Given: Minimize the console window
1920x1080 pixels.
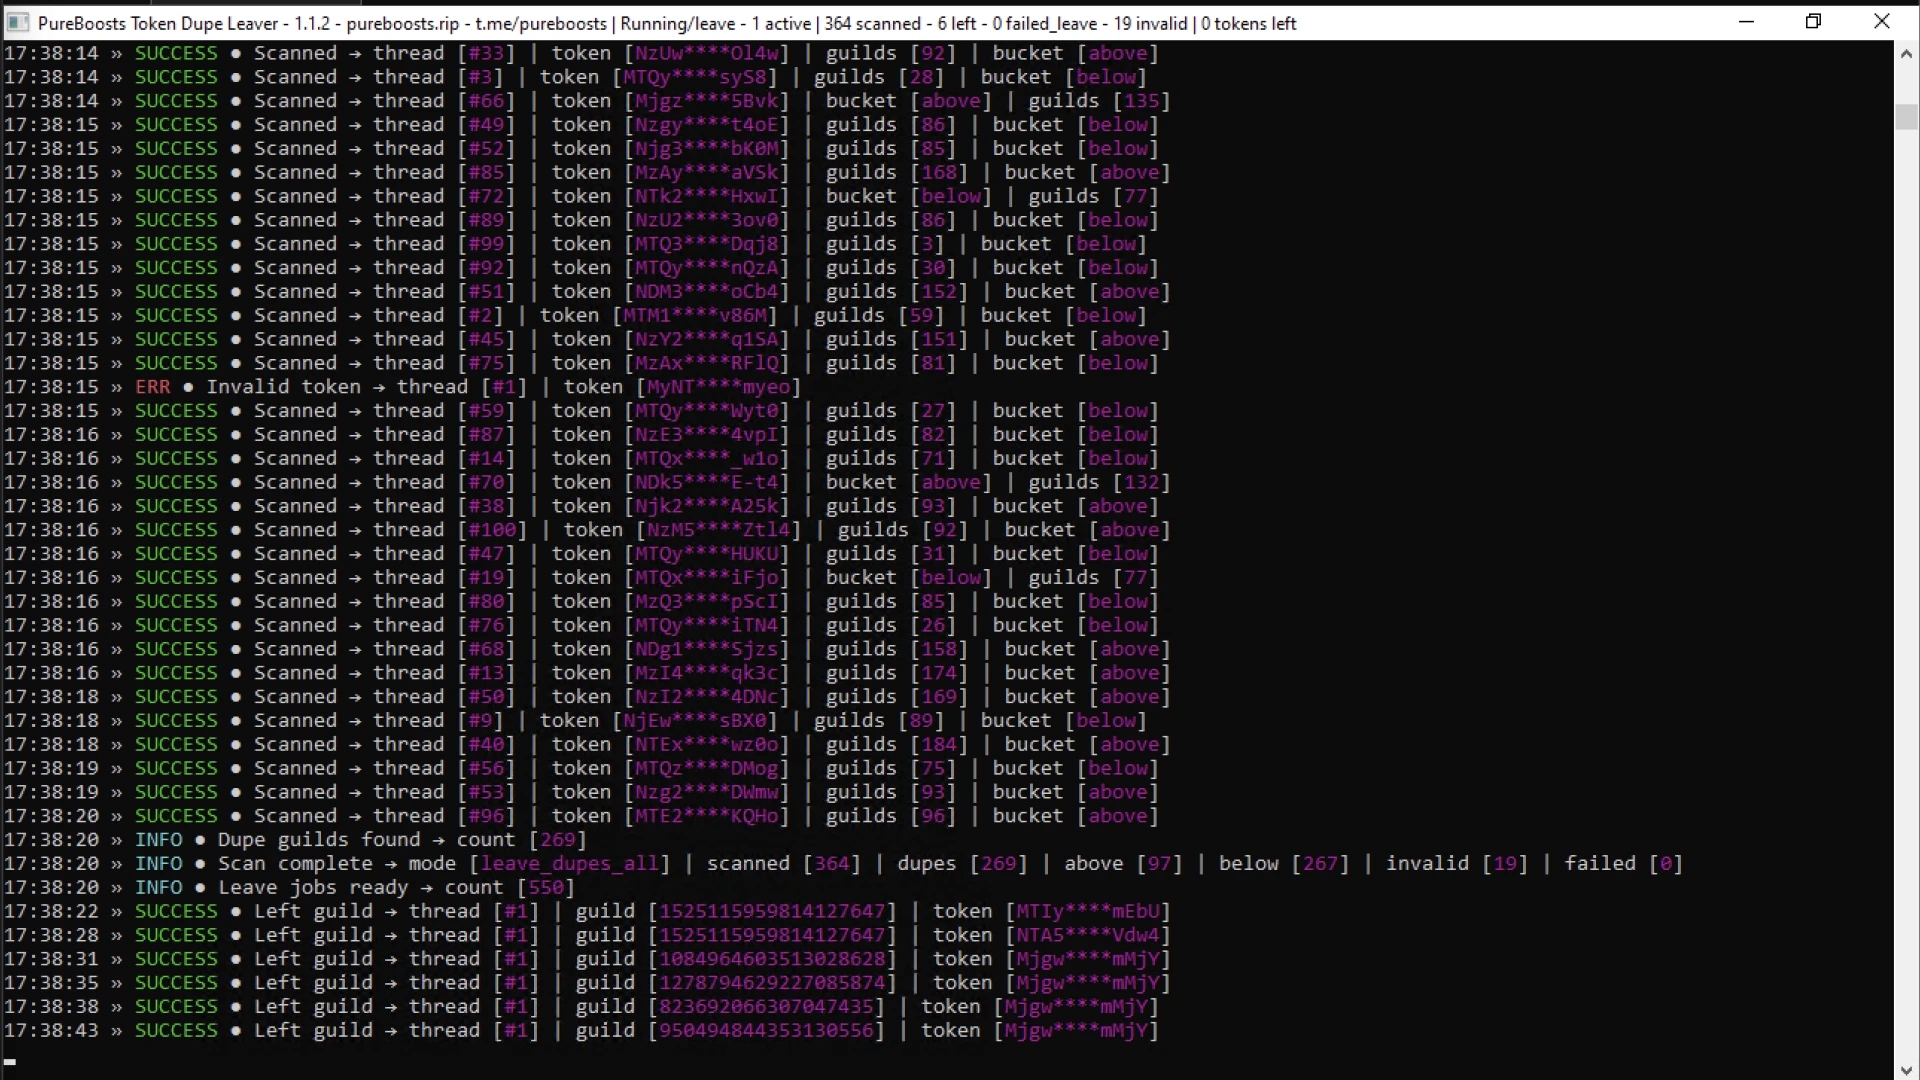Looking at the screenshot, I should coord(1746,22).
